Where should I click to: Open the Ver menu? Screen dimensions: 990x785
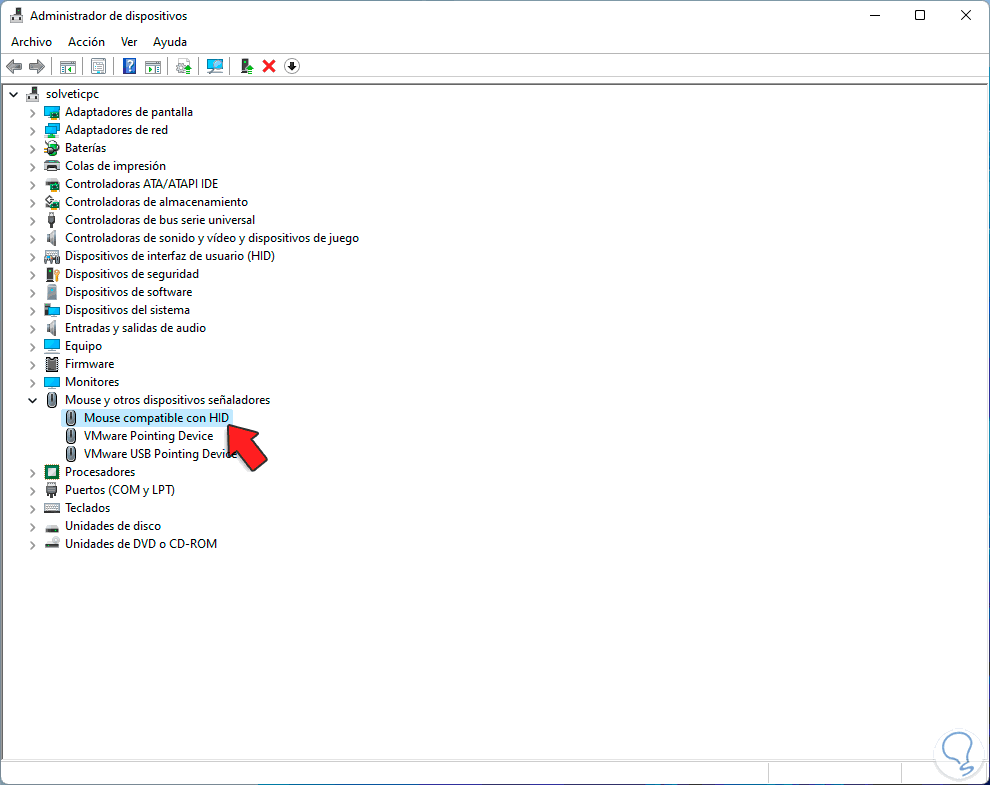pos(129,42)
